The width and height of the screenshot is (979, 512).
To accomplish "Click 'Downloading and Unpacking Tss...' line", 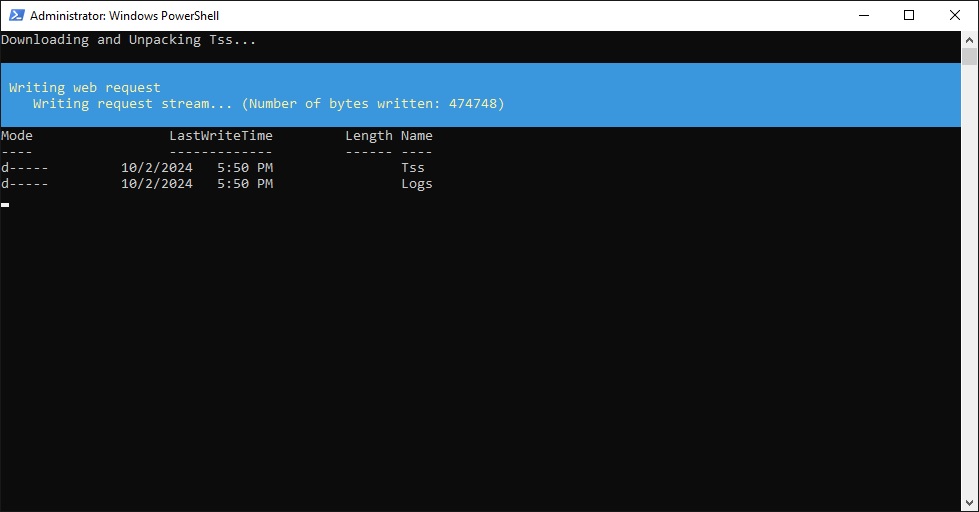I will pos(129,40).
